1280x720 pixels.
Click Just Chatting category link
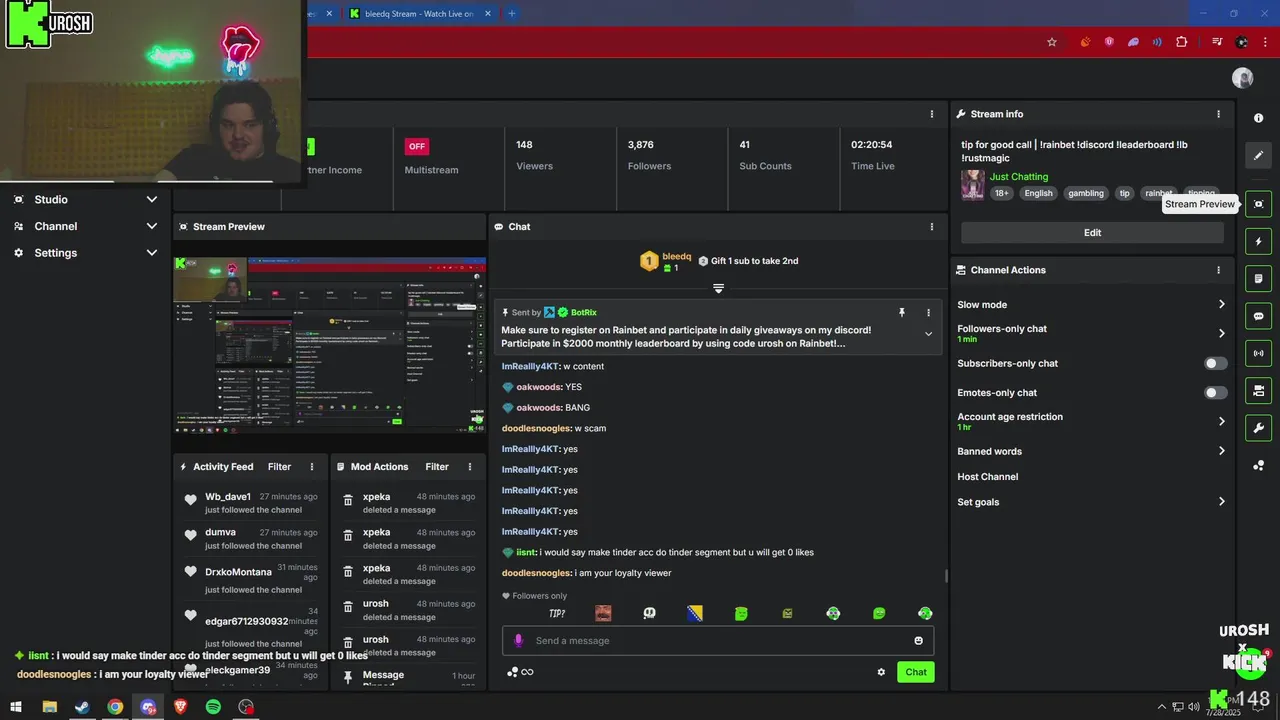pos(1019,177)
